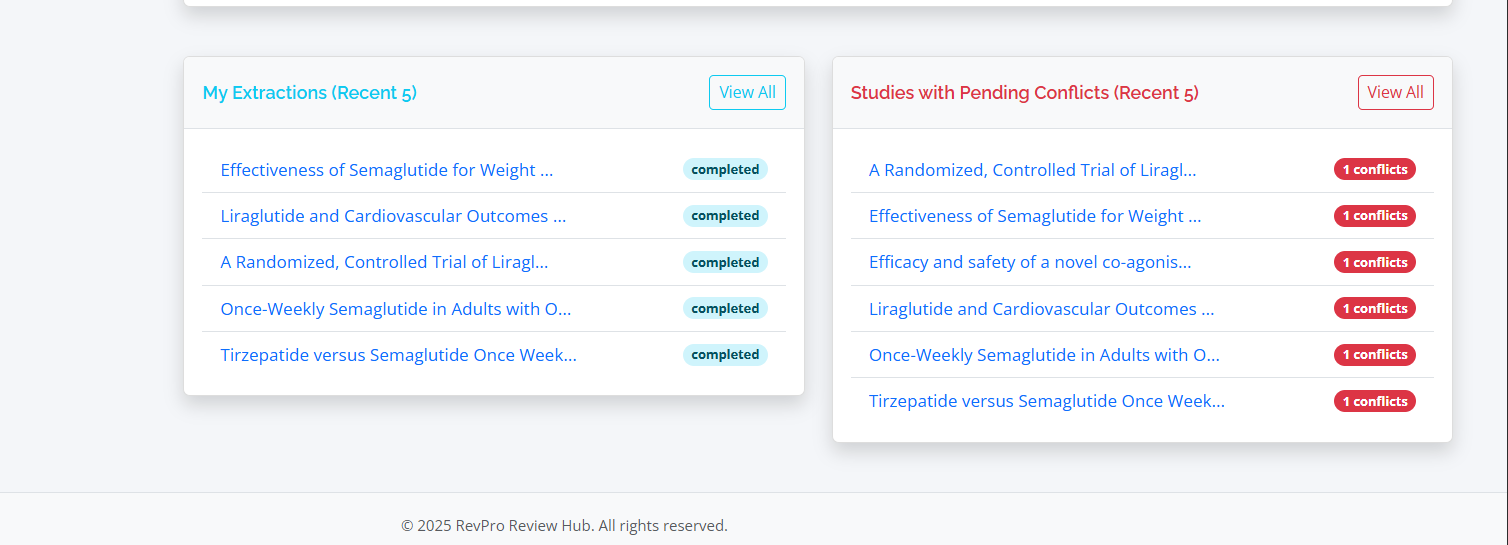Open A Randomized, Controlled Trial extraction
The width and height of the screenshot is (1508, 545).
(x=384, y=262)
